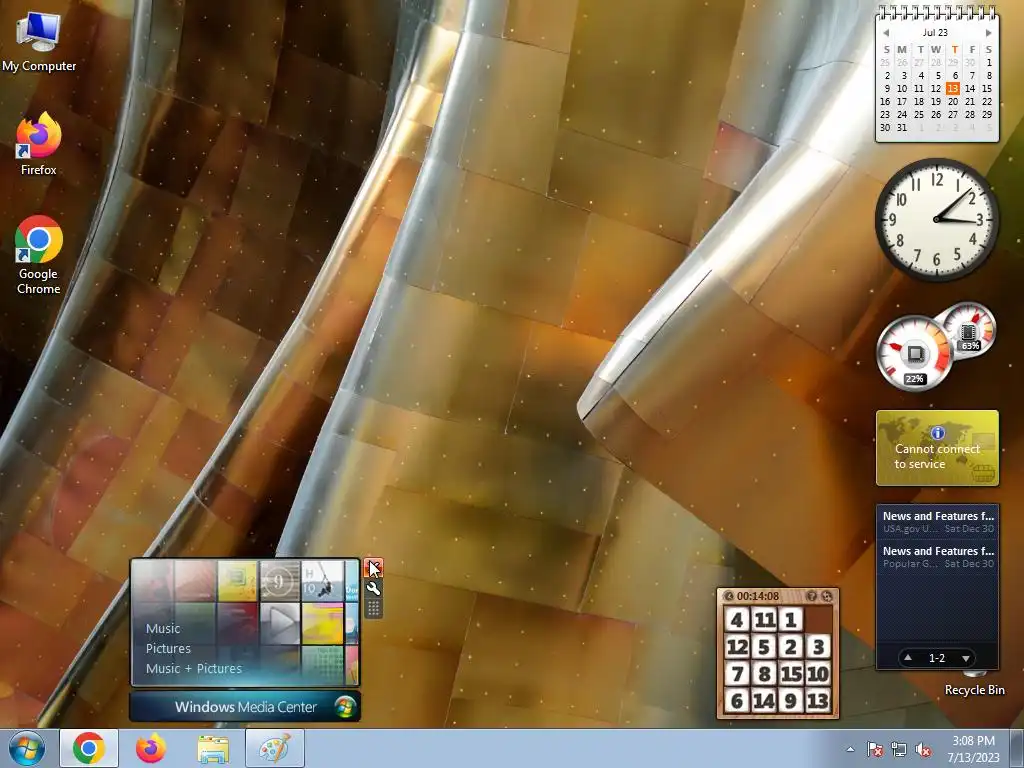Grab the Media Center gadget drag handle

[x=373, y=609]
